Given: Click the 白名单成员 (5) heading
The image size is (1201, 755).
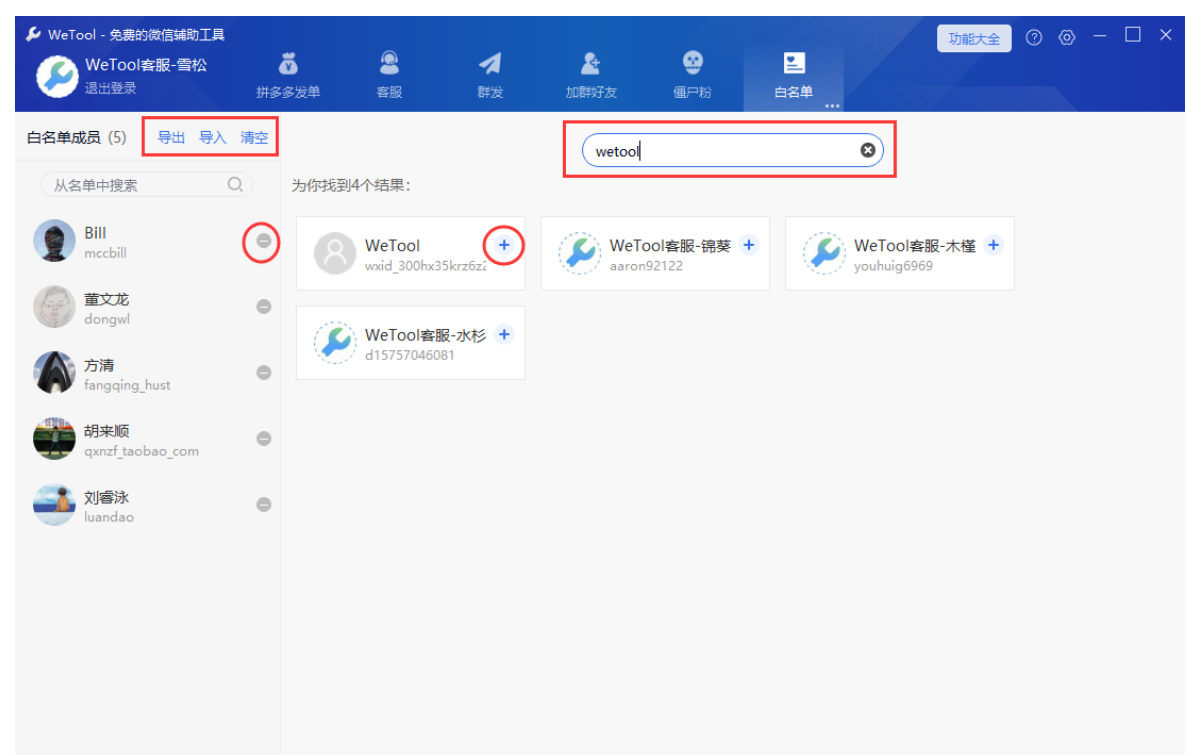Looking at the screenshot, I should pyautogui.click(x=76, y=138).
